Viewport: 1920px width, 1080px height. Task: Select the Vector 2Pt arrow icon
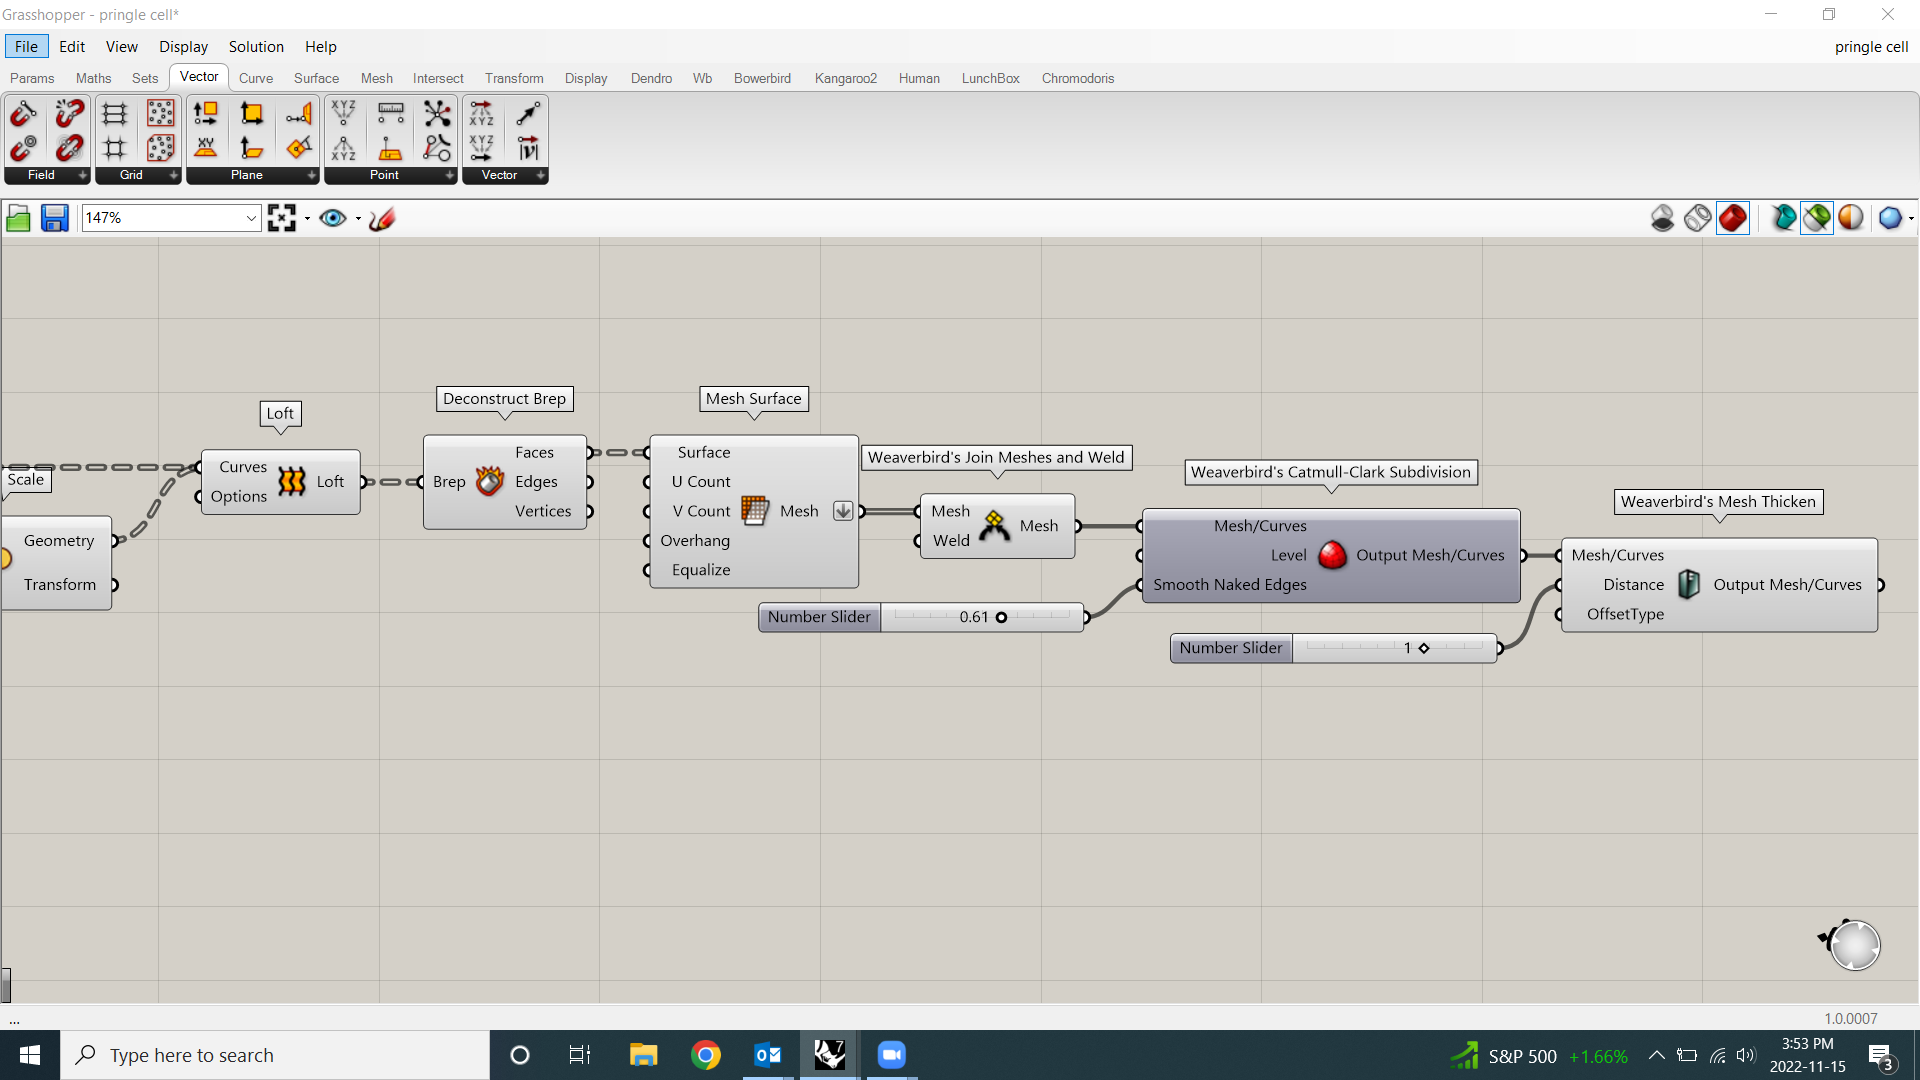point(528,113)
